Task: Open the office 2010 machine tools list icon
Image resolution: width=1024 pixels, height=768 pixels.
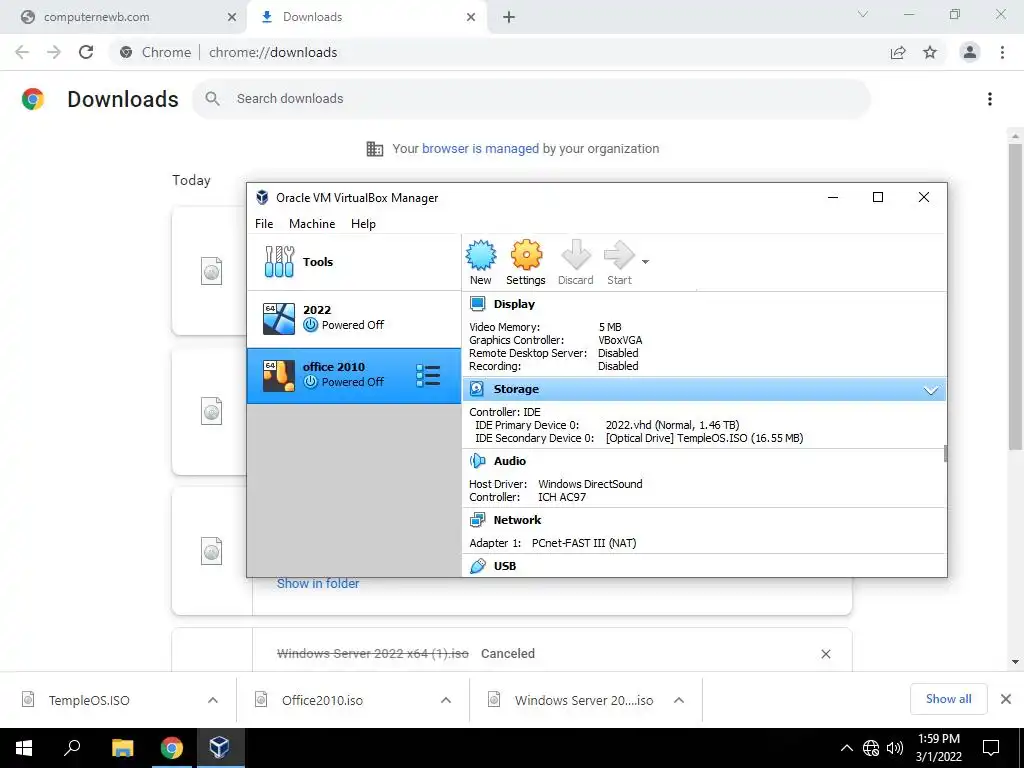Action: (428, 376)
